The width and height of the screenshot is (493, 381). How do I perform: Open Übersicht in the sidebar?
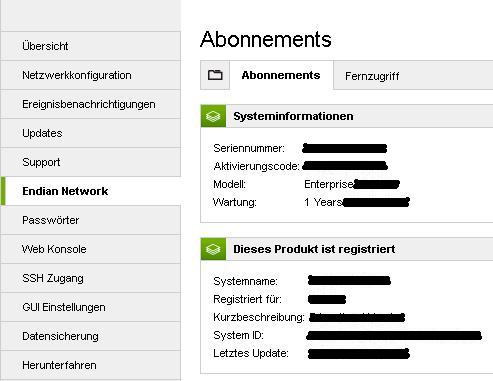pyautogui.click(x=90, y=46)
